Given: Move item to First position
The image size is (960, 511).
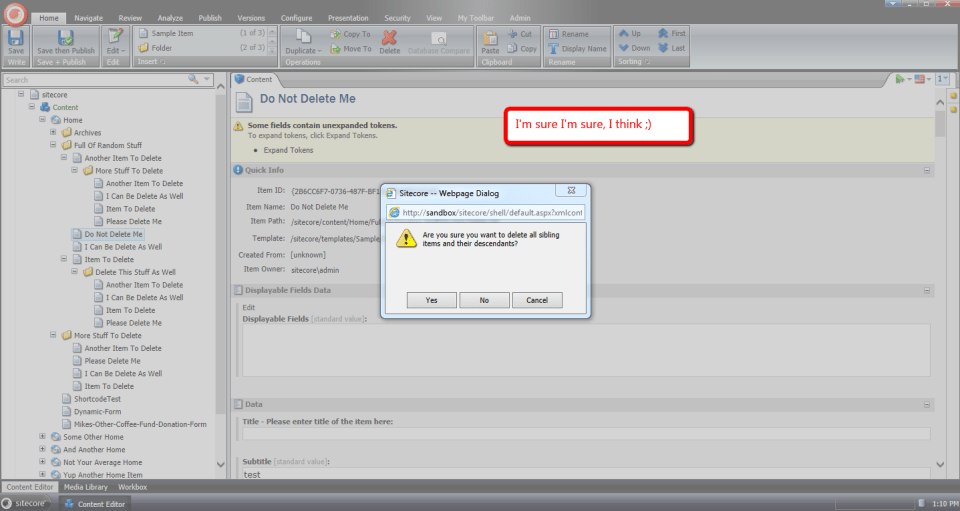Looking at the screenshot, I should (672, 34).
